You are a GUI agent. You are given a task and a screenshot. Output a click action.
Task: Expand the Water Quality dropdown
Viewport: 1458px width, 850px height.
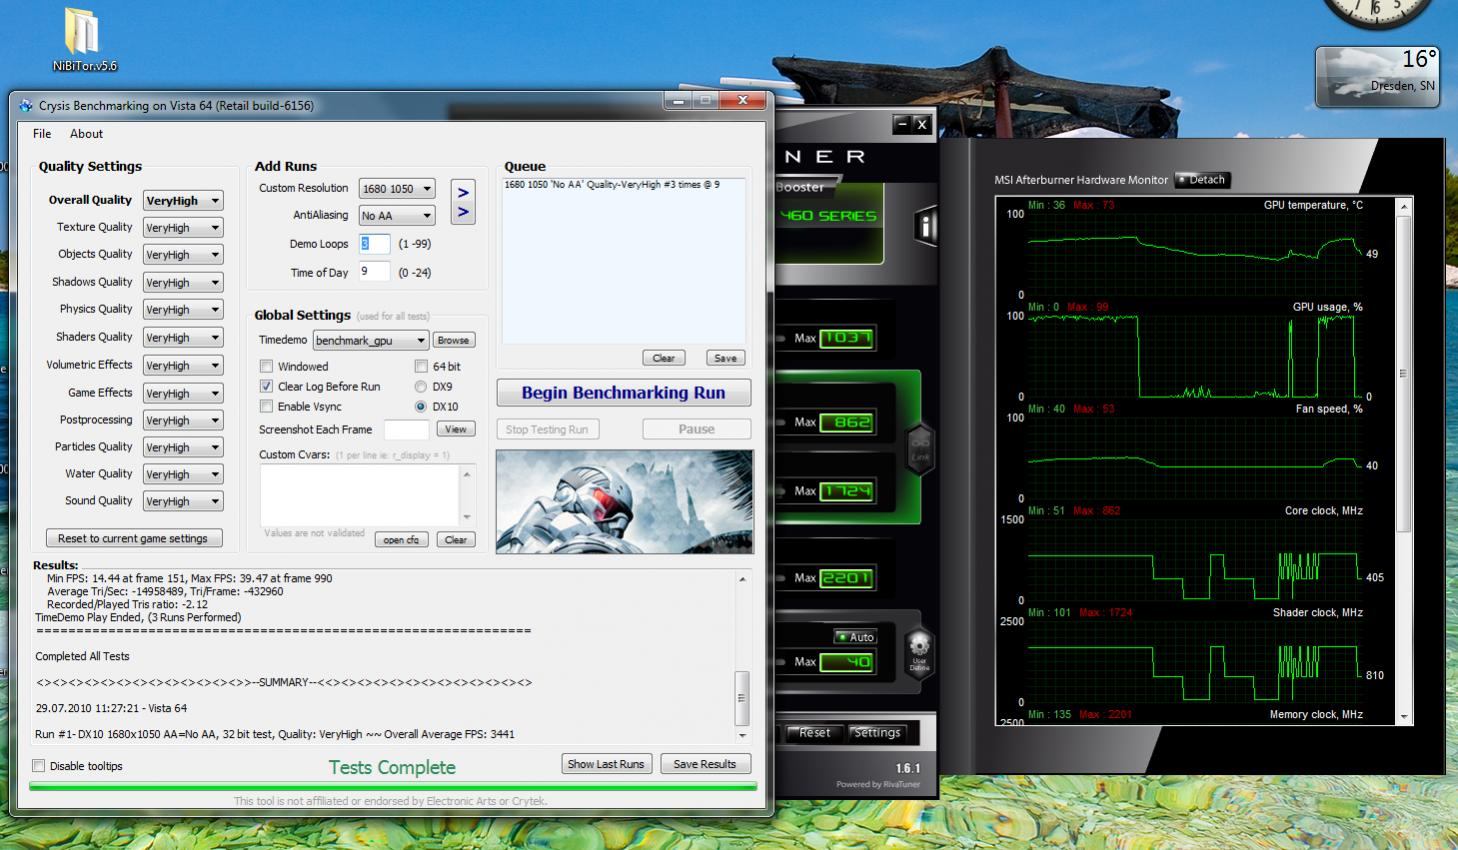point(183,475)
